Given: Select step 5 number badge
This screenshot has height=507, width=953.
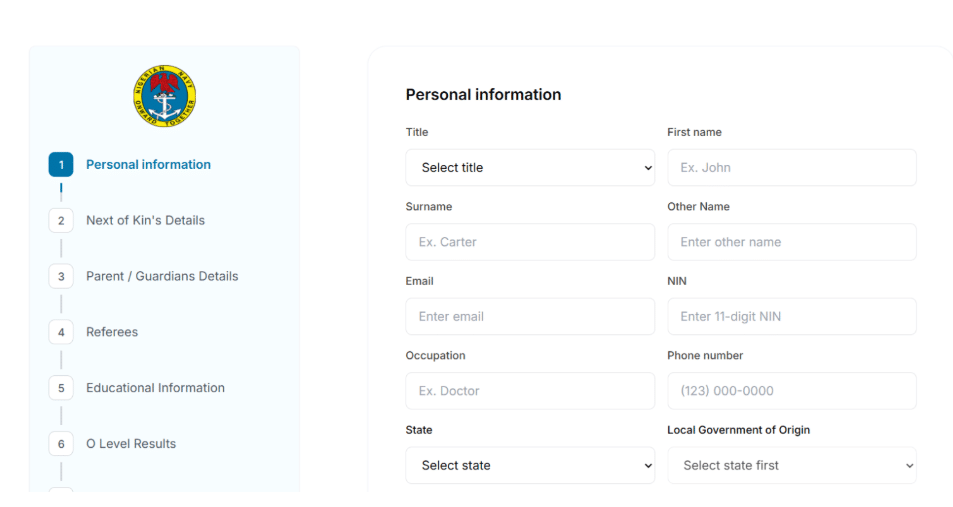Looking at the screenshot, I should click(61, 388).
